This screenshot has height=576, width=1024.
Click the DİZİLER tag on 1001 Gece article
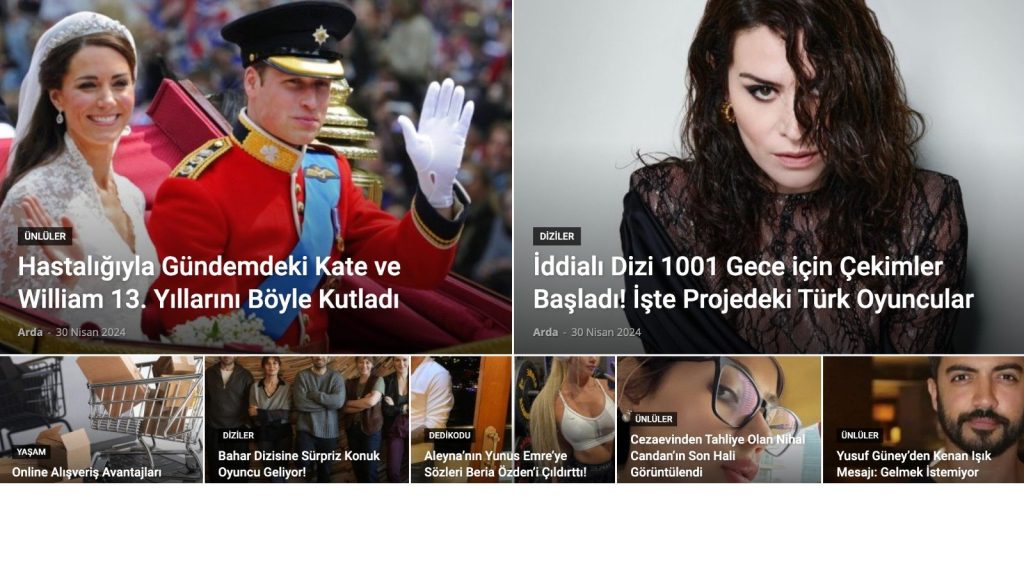click(x=556, y=236)
